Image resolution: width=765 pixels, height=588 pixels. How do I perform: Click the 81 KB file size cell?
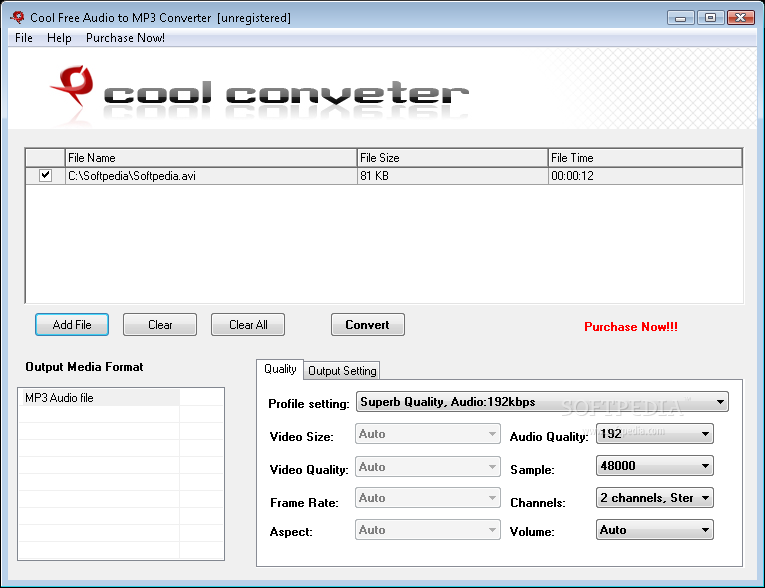[x=452, y=176]
